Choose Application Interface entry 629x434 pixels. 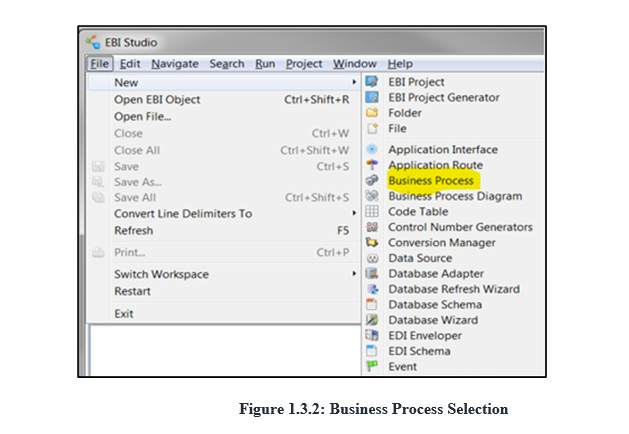[443, 150]
